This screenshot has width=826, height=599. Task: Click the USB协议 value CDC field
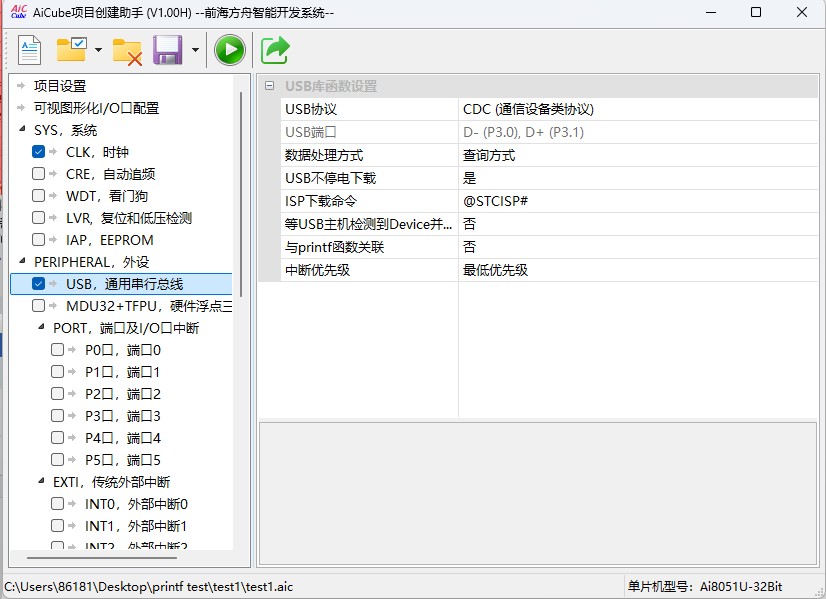(x=636, y=109)
